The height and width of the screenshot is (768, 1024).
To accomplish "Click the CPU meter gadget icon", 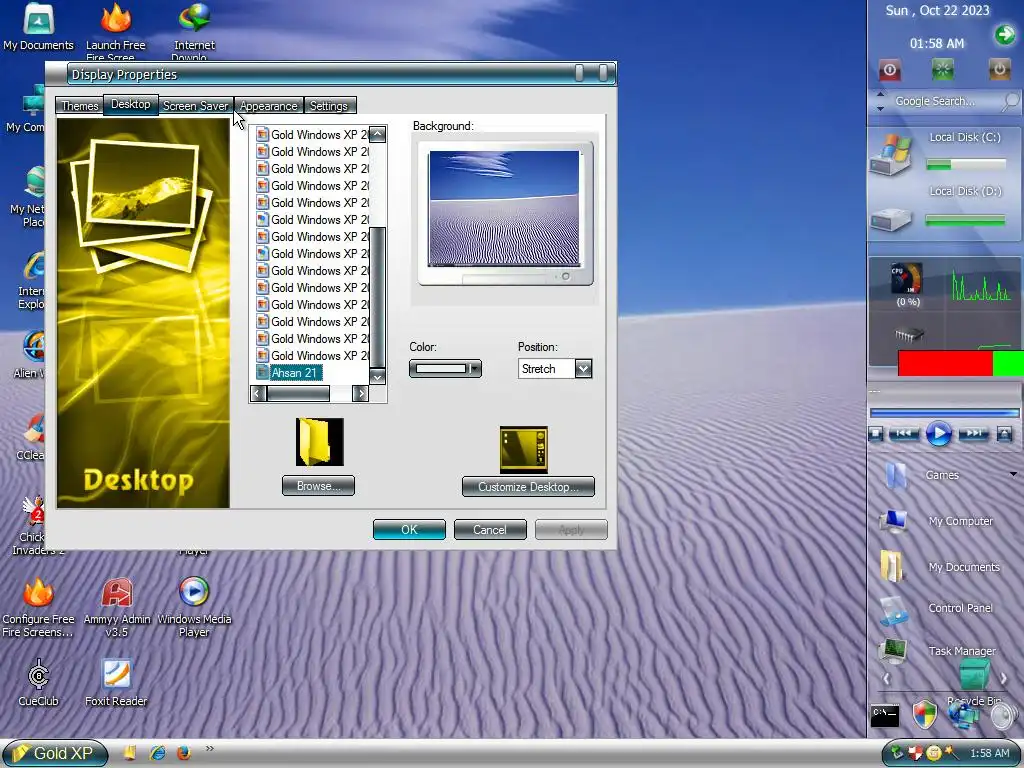I will tap(908, 279).
